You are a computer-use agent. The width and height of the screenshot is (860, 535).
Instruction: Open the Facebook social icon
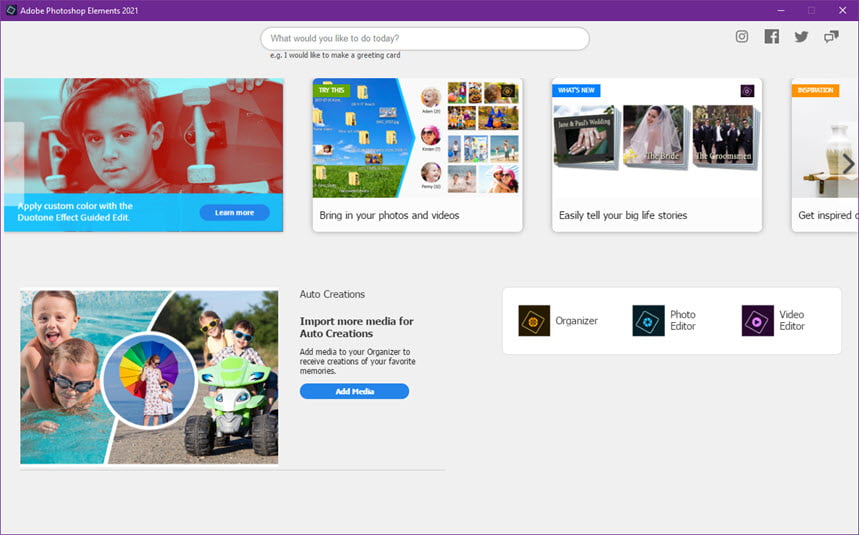click(x=772, y=37)
